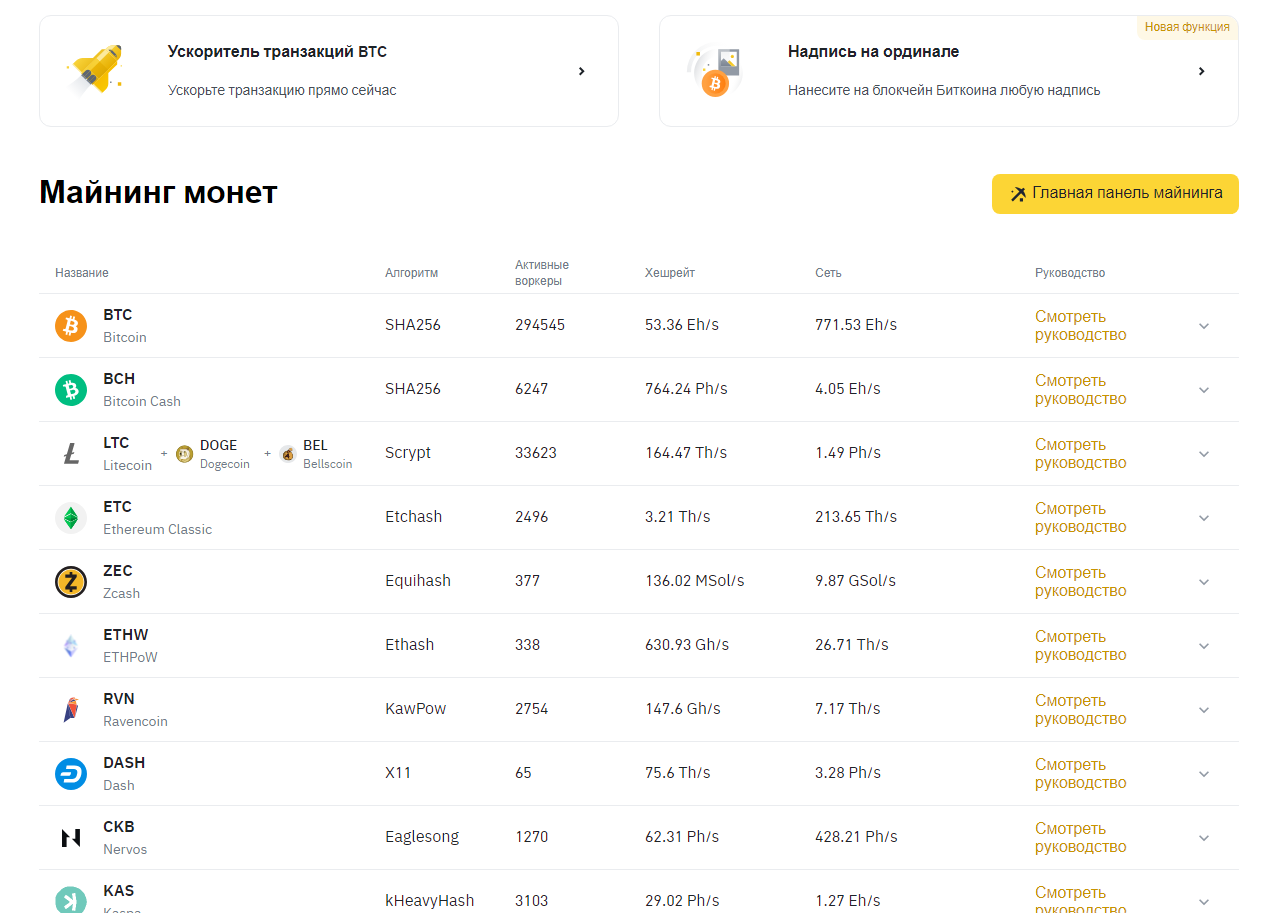The width and height of the screenshot is (1277, 913).
Task: Select the Equihash algorithm cell
Action: pyautogui.click(x=418, y=581)
